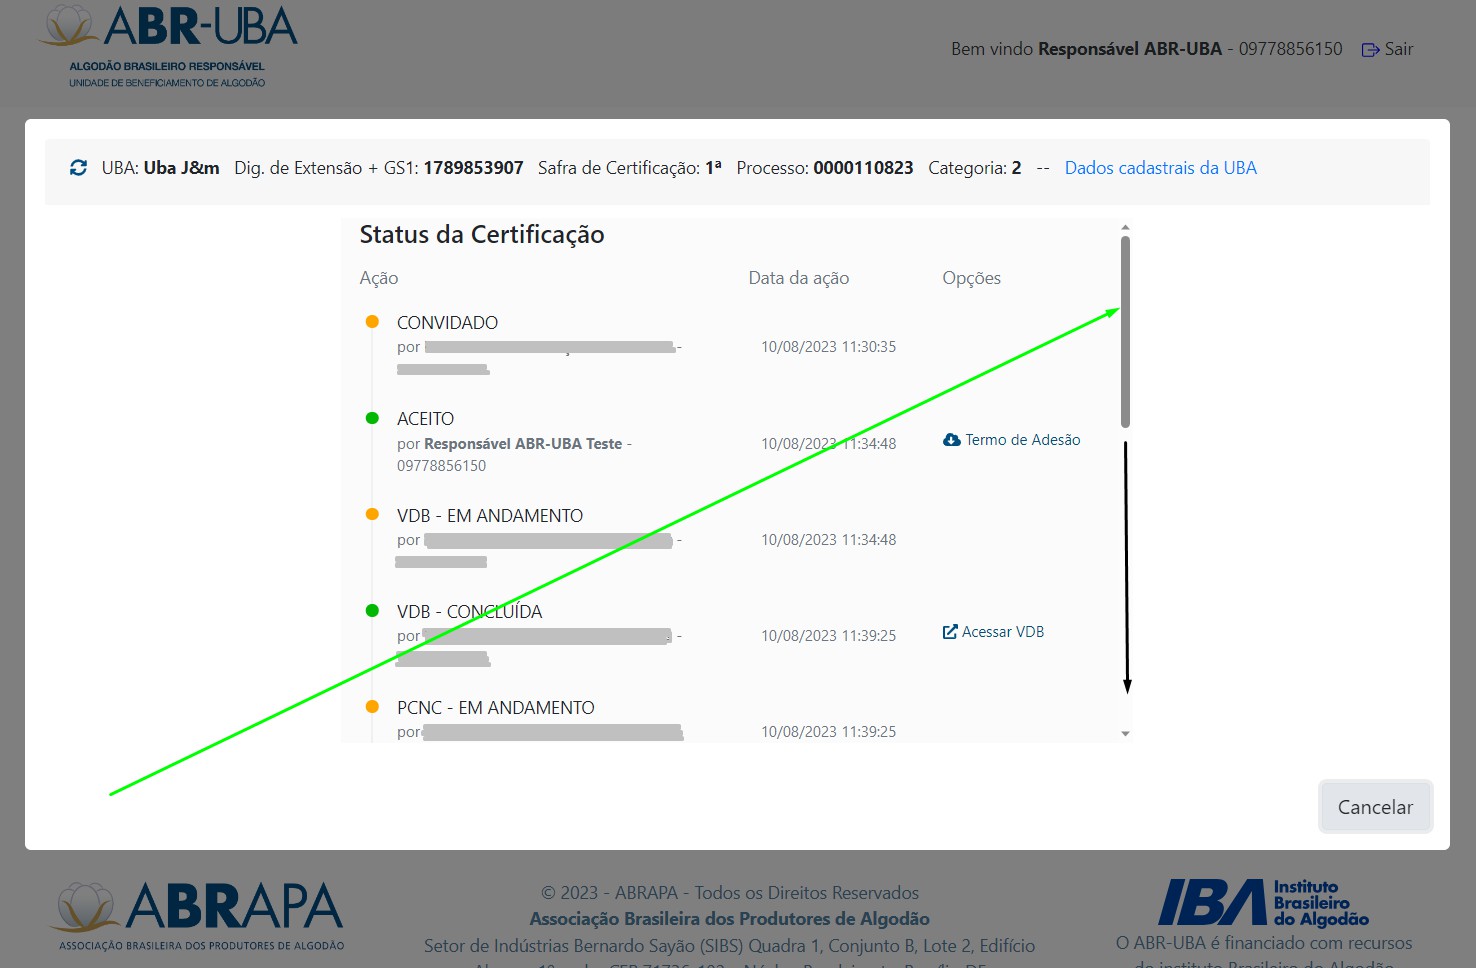Click the scroll down arrow of status list
Viewport: 1476px width, 968px height.
(x=1125, y=734)
